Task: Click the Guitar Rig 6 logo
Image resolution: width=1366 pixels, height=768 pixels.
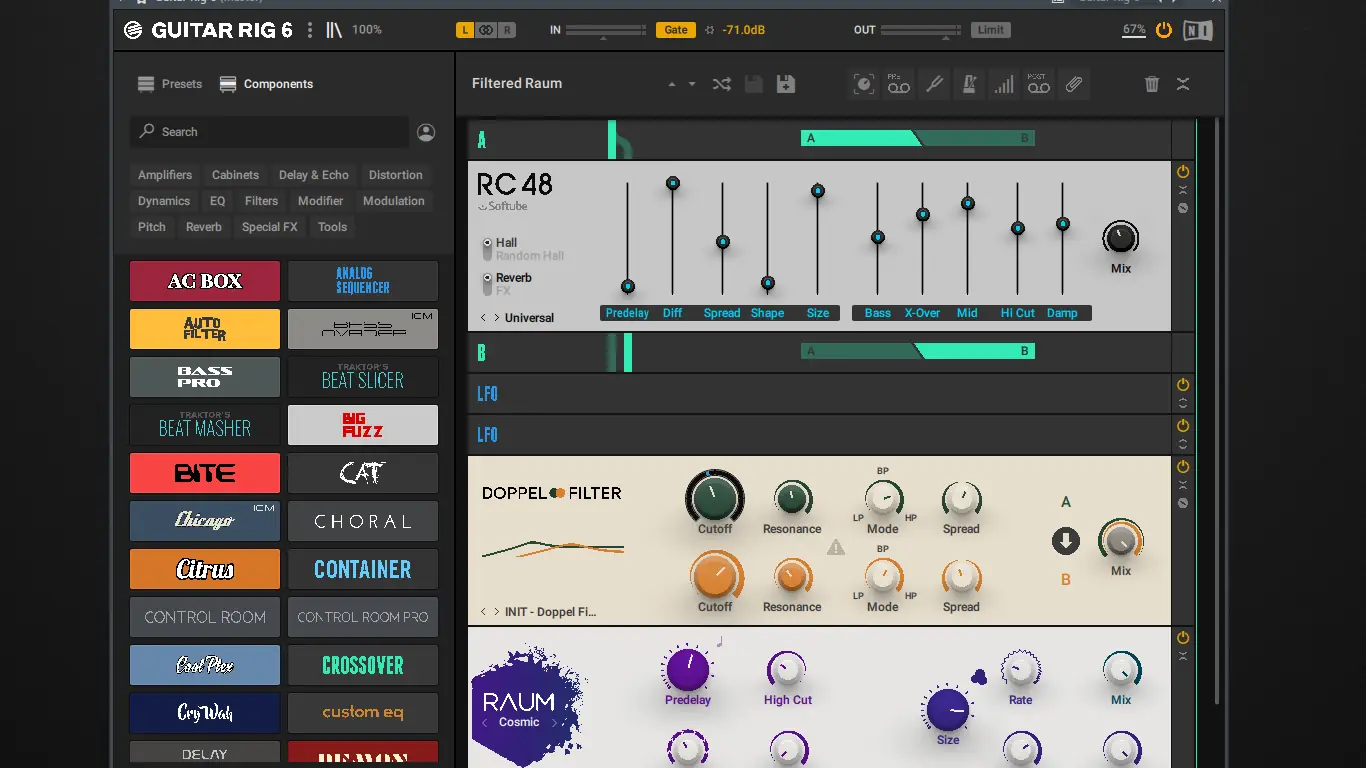Action: pos(208,30)
